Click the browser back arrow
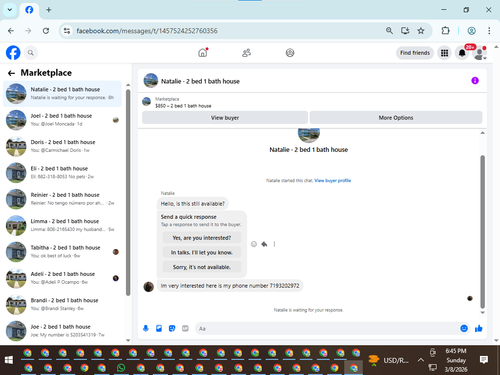Image resolution: width=500 pixels, height=375 pixels. coord(11,31)
